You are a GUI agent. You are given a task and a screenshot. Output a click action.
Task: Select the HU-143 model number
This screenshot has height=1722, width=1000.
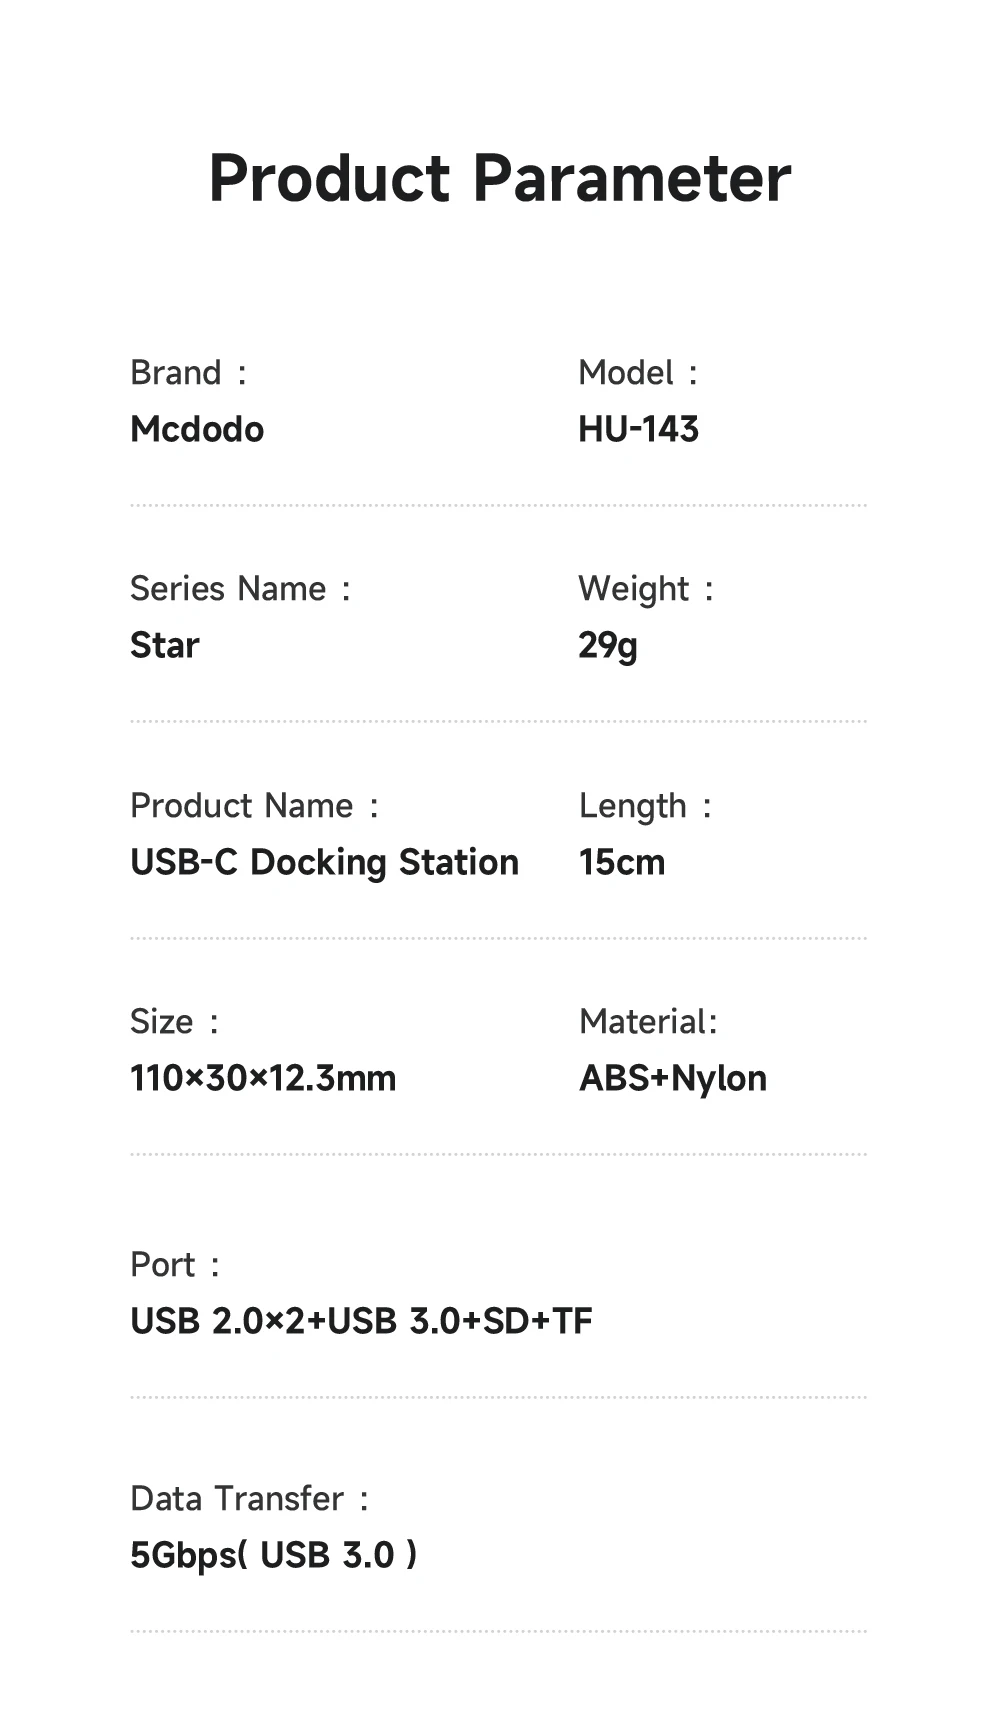click(x=638, y=430)
